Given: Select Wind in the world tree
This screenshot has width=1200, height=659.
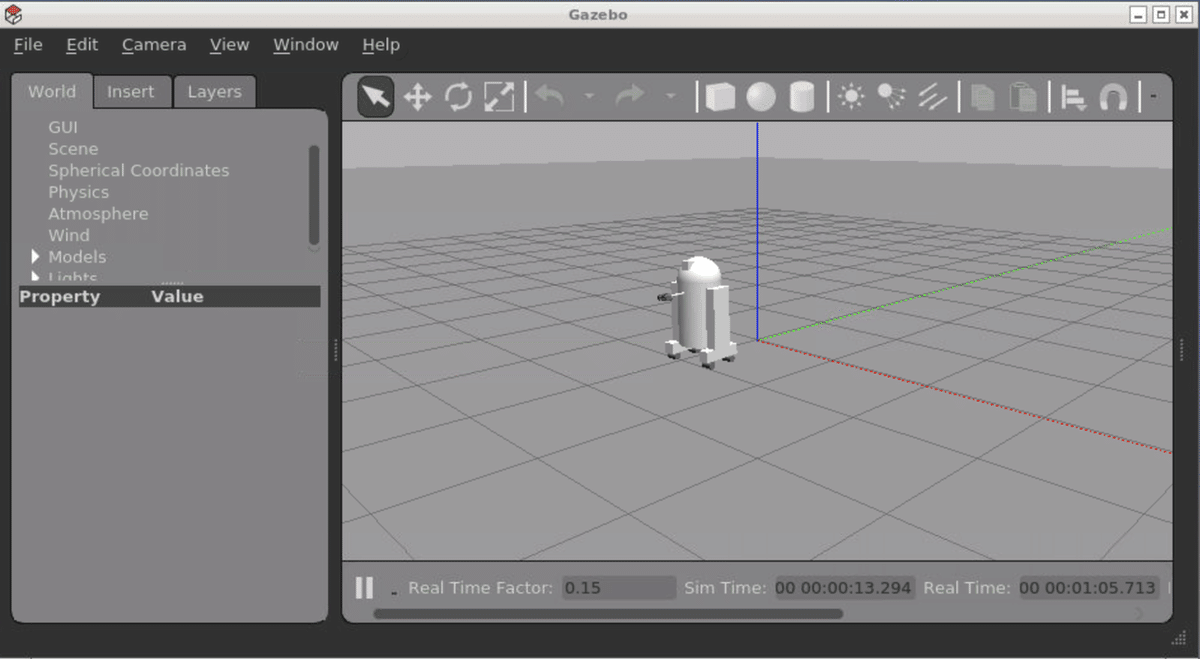Looking at the screenshot, I should click(x=69, y=235).
